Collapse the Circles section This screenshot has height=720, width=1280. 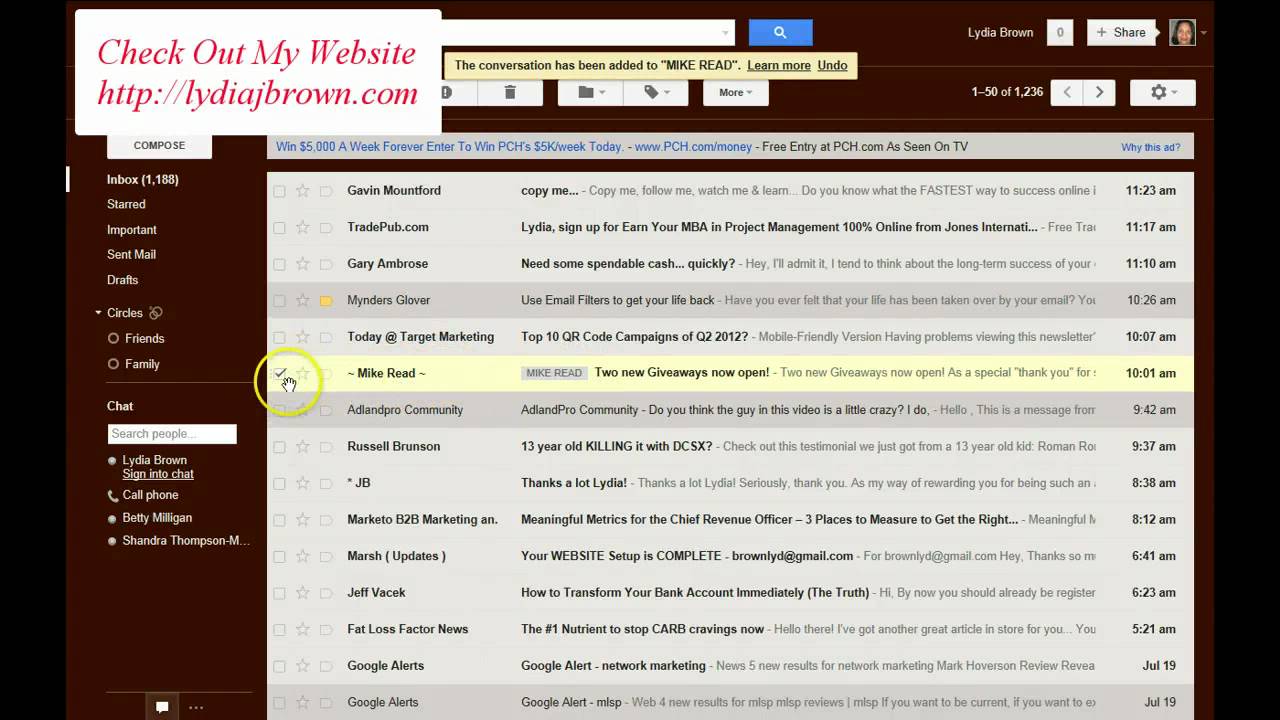pos(98,313)
